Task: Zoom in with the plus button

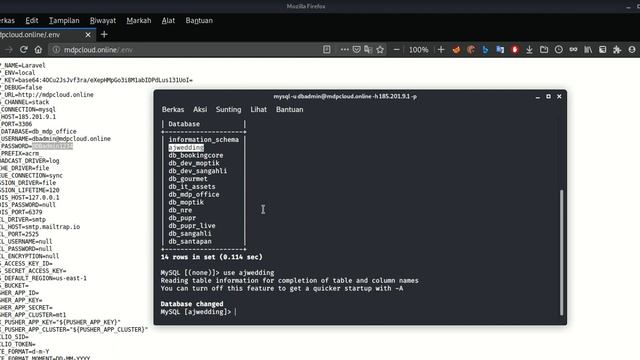Action: [441, 49]
